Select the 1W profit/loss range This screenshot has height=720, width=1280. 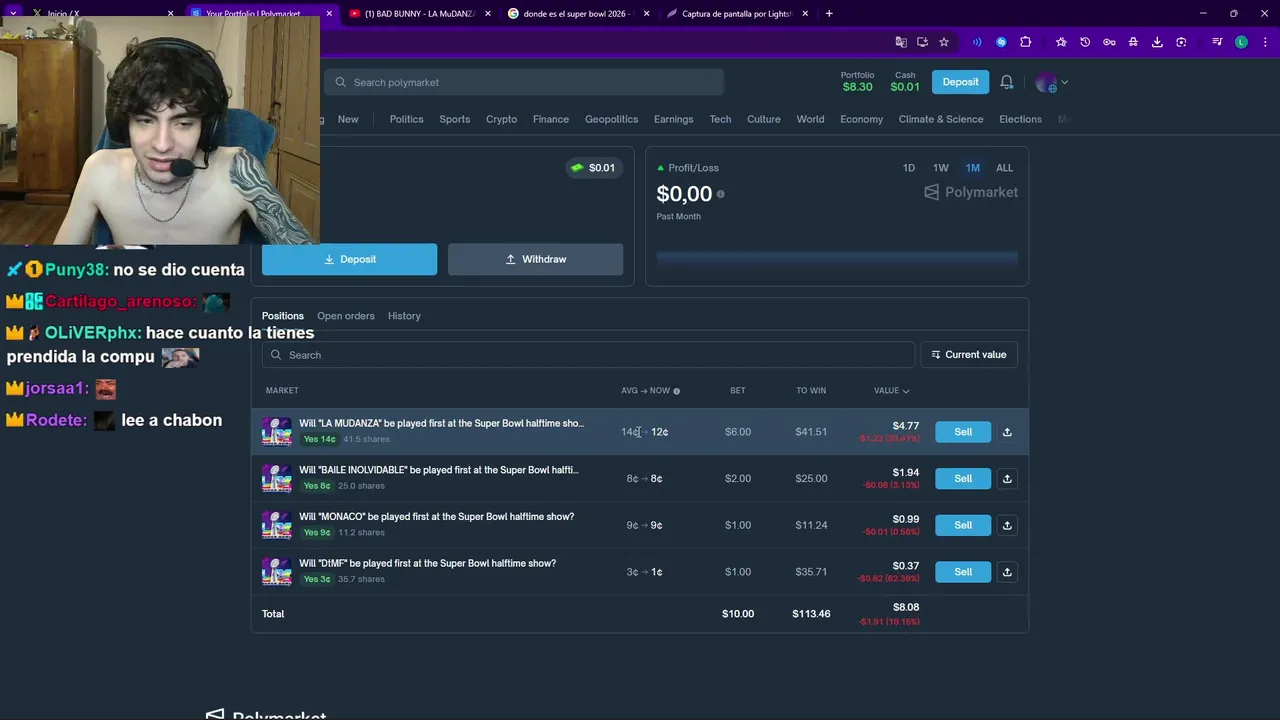coord(941,168)
